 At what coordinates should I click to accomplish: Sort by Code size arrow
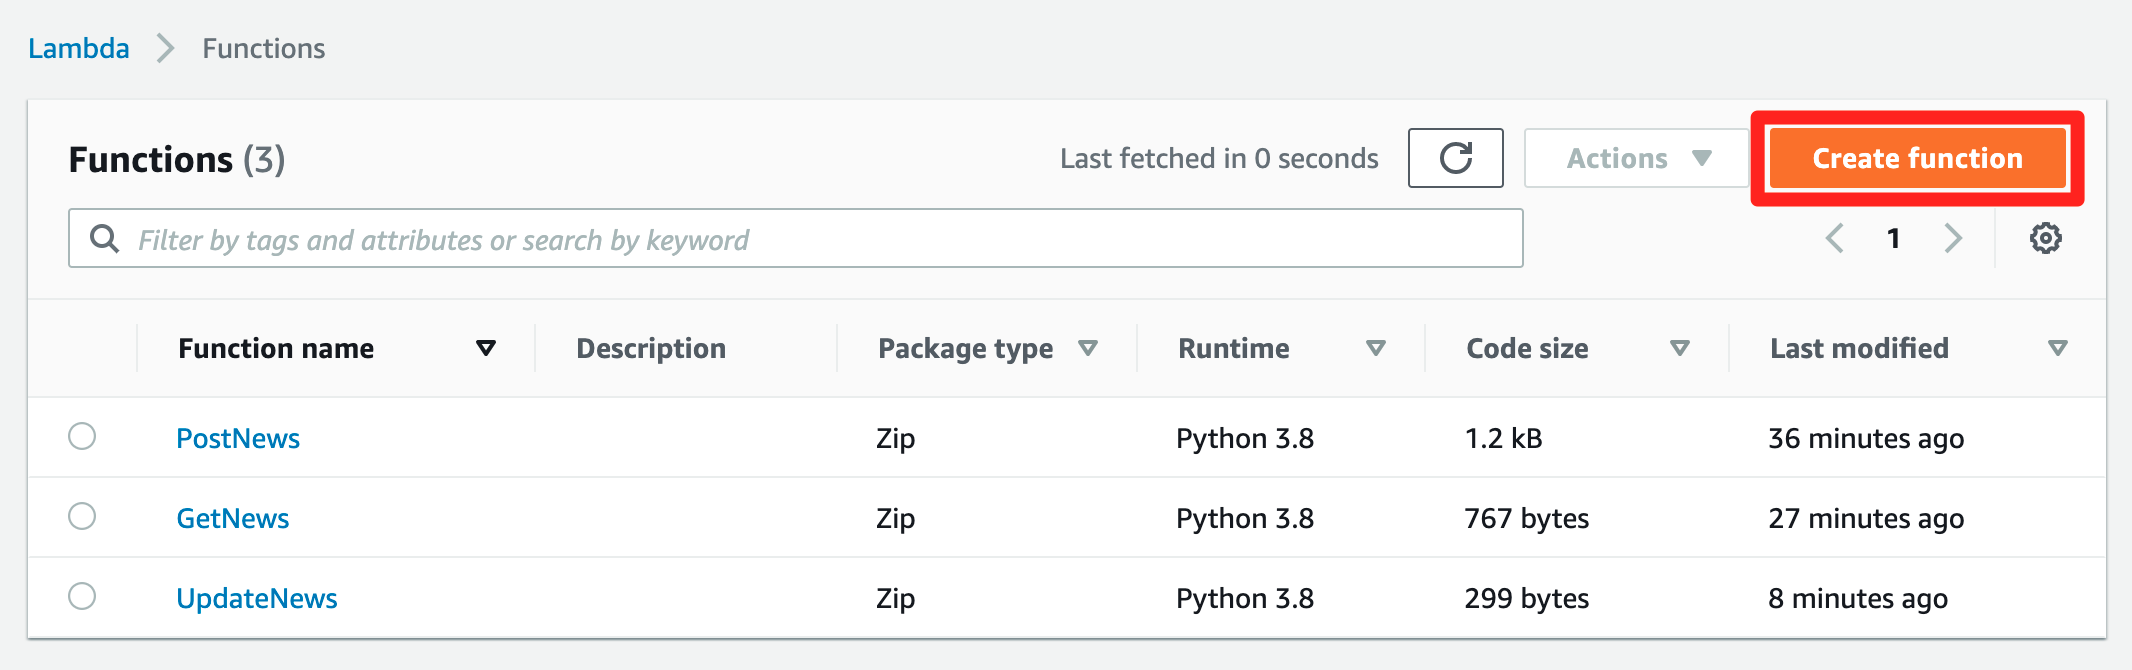1680,348
